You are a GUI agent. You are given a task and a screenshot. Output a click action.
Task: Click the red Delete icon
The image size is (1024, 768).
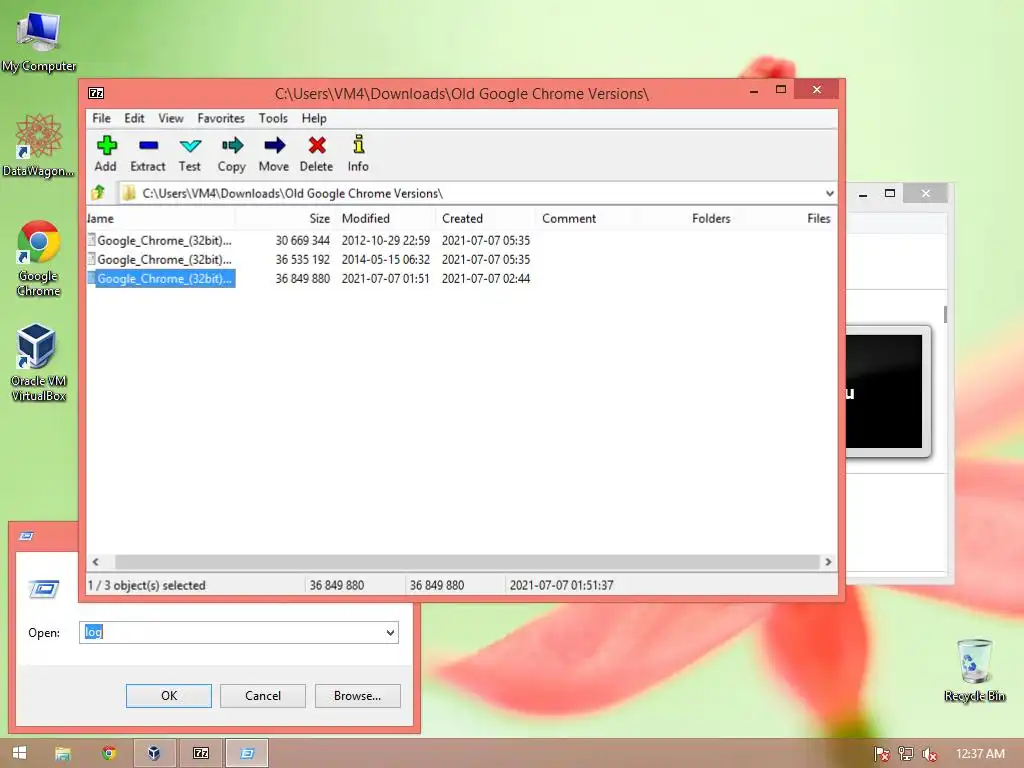(317, 154)
